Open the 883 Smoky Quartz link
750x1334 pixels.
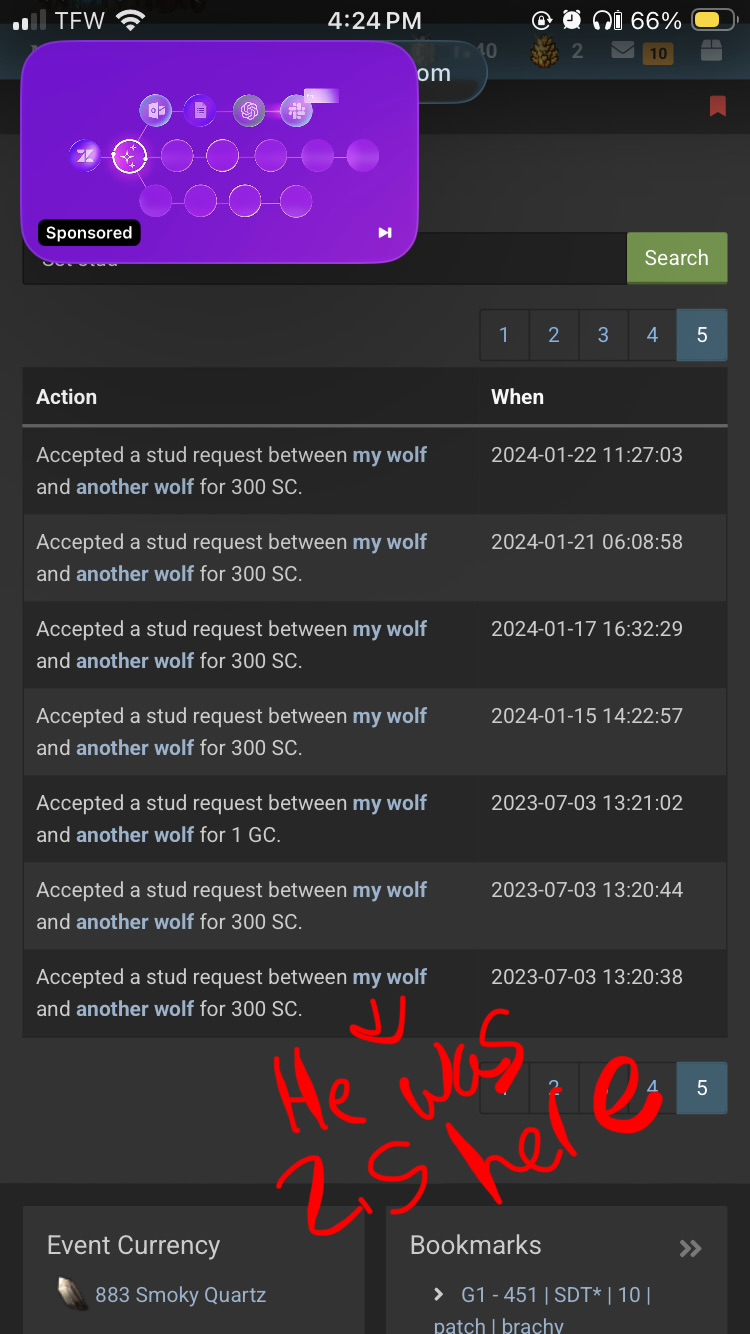(180, 1295)
